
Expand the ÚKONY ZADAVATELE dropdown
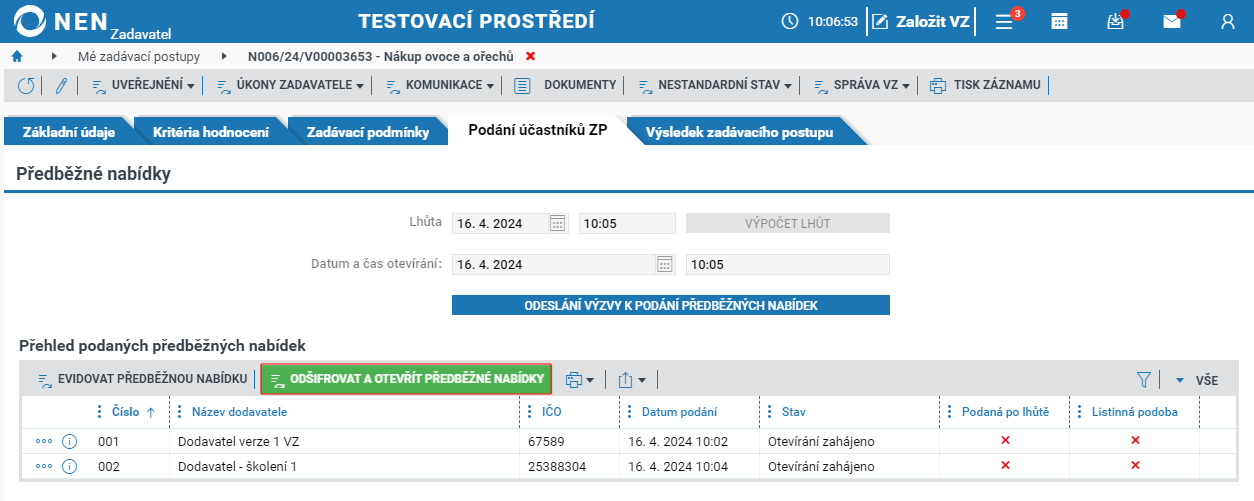(291, 86)
